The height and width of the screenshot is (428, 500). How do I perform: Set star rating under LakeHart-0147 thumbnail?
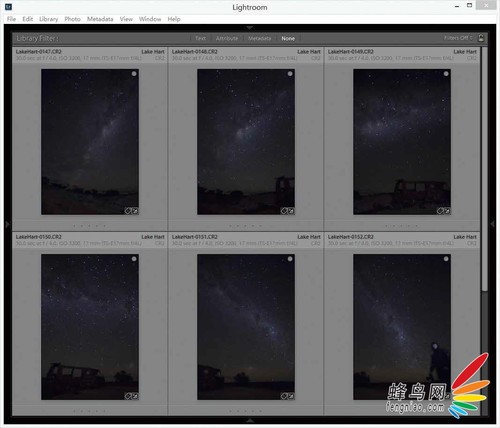click(x=89, y=226)
